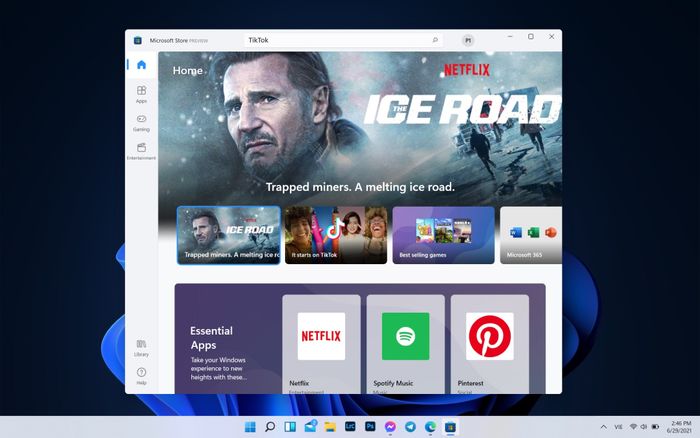Click the VIE input language indicator
700x438 pixels.
coord(618,427)
